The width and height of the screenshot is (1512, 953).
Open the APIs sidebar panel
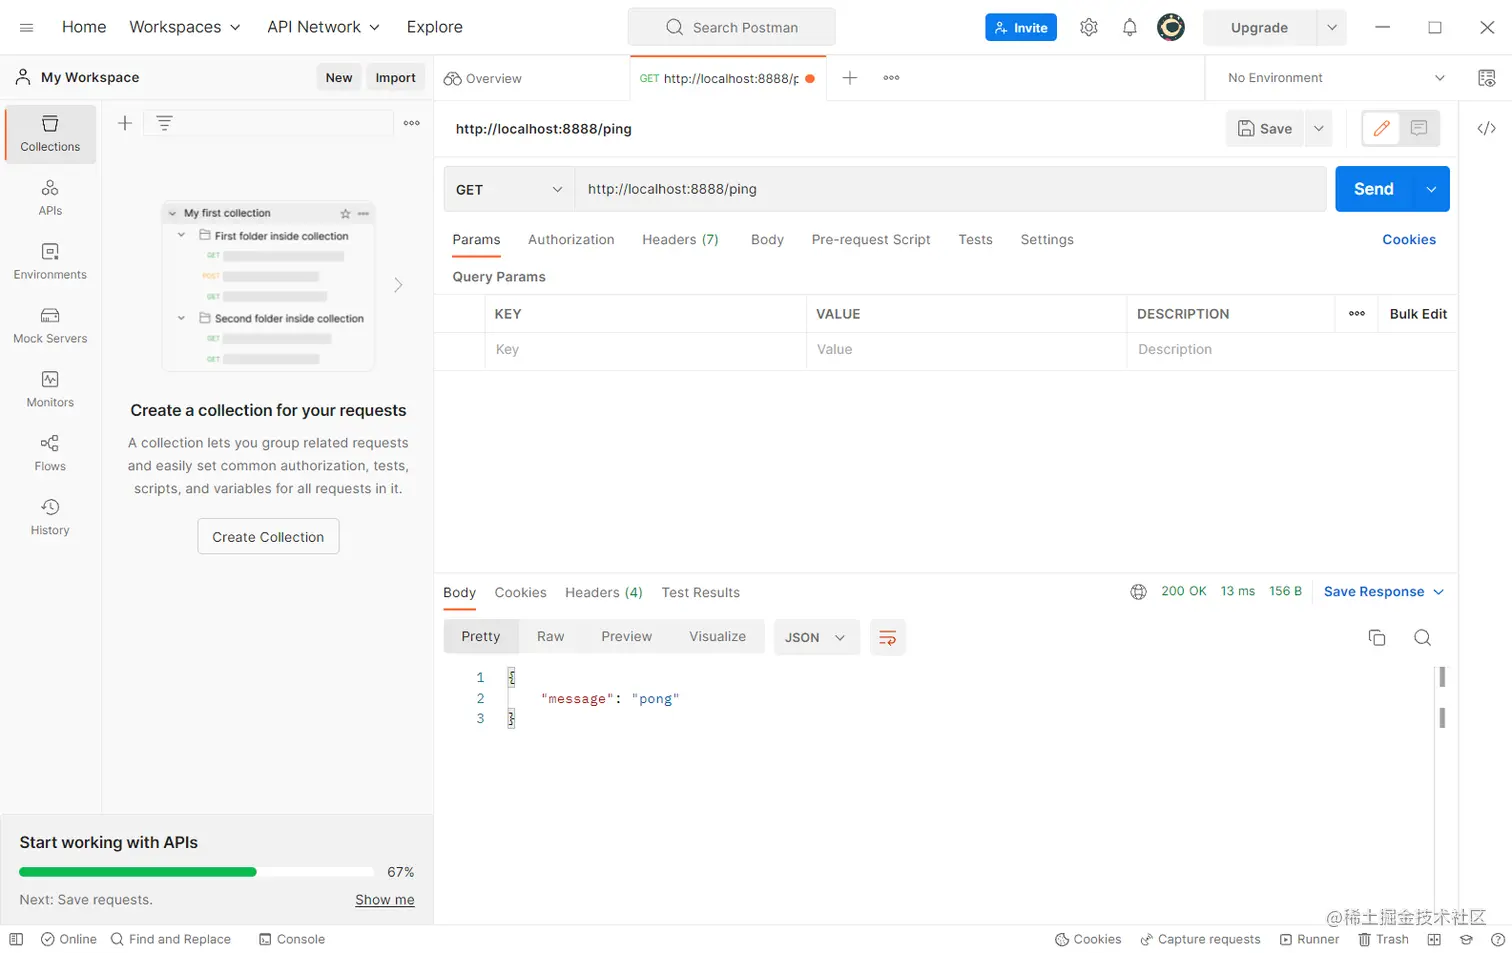pos(50,198)
